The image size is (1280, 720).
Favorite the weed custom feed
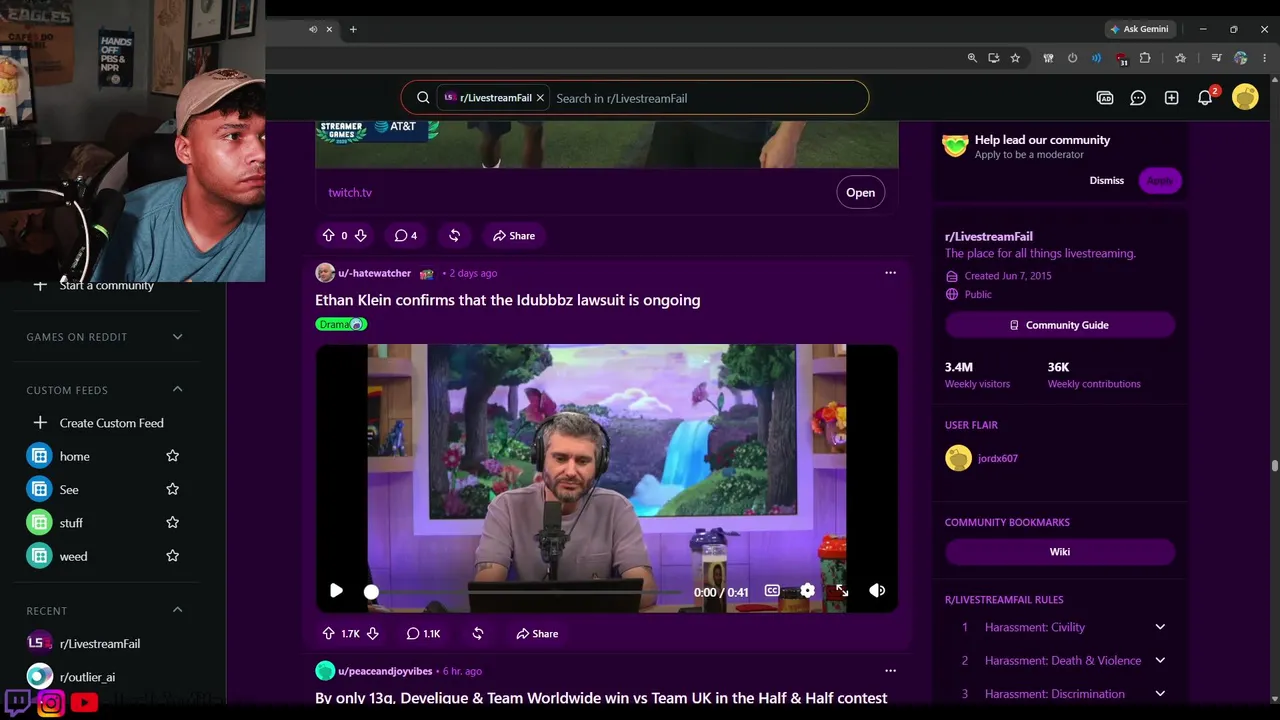172,555
